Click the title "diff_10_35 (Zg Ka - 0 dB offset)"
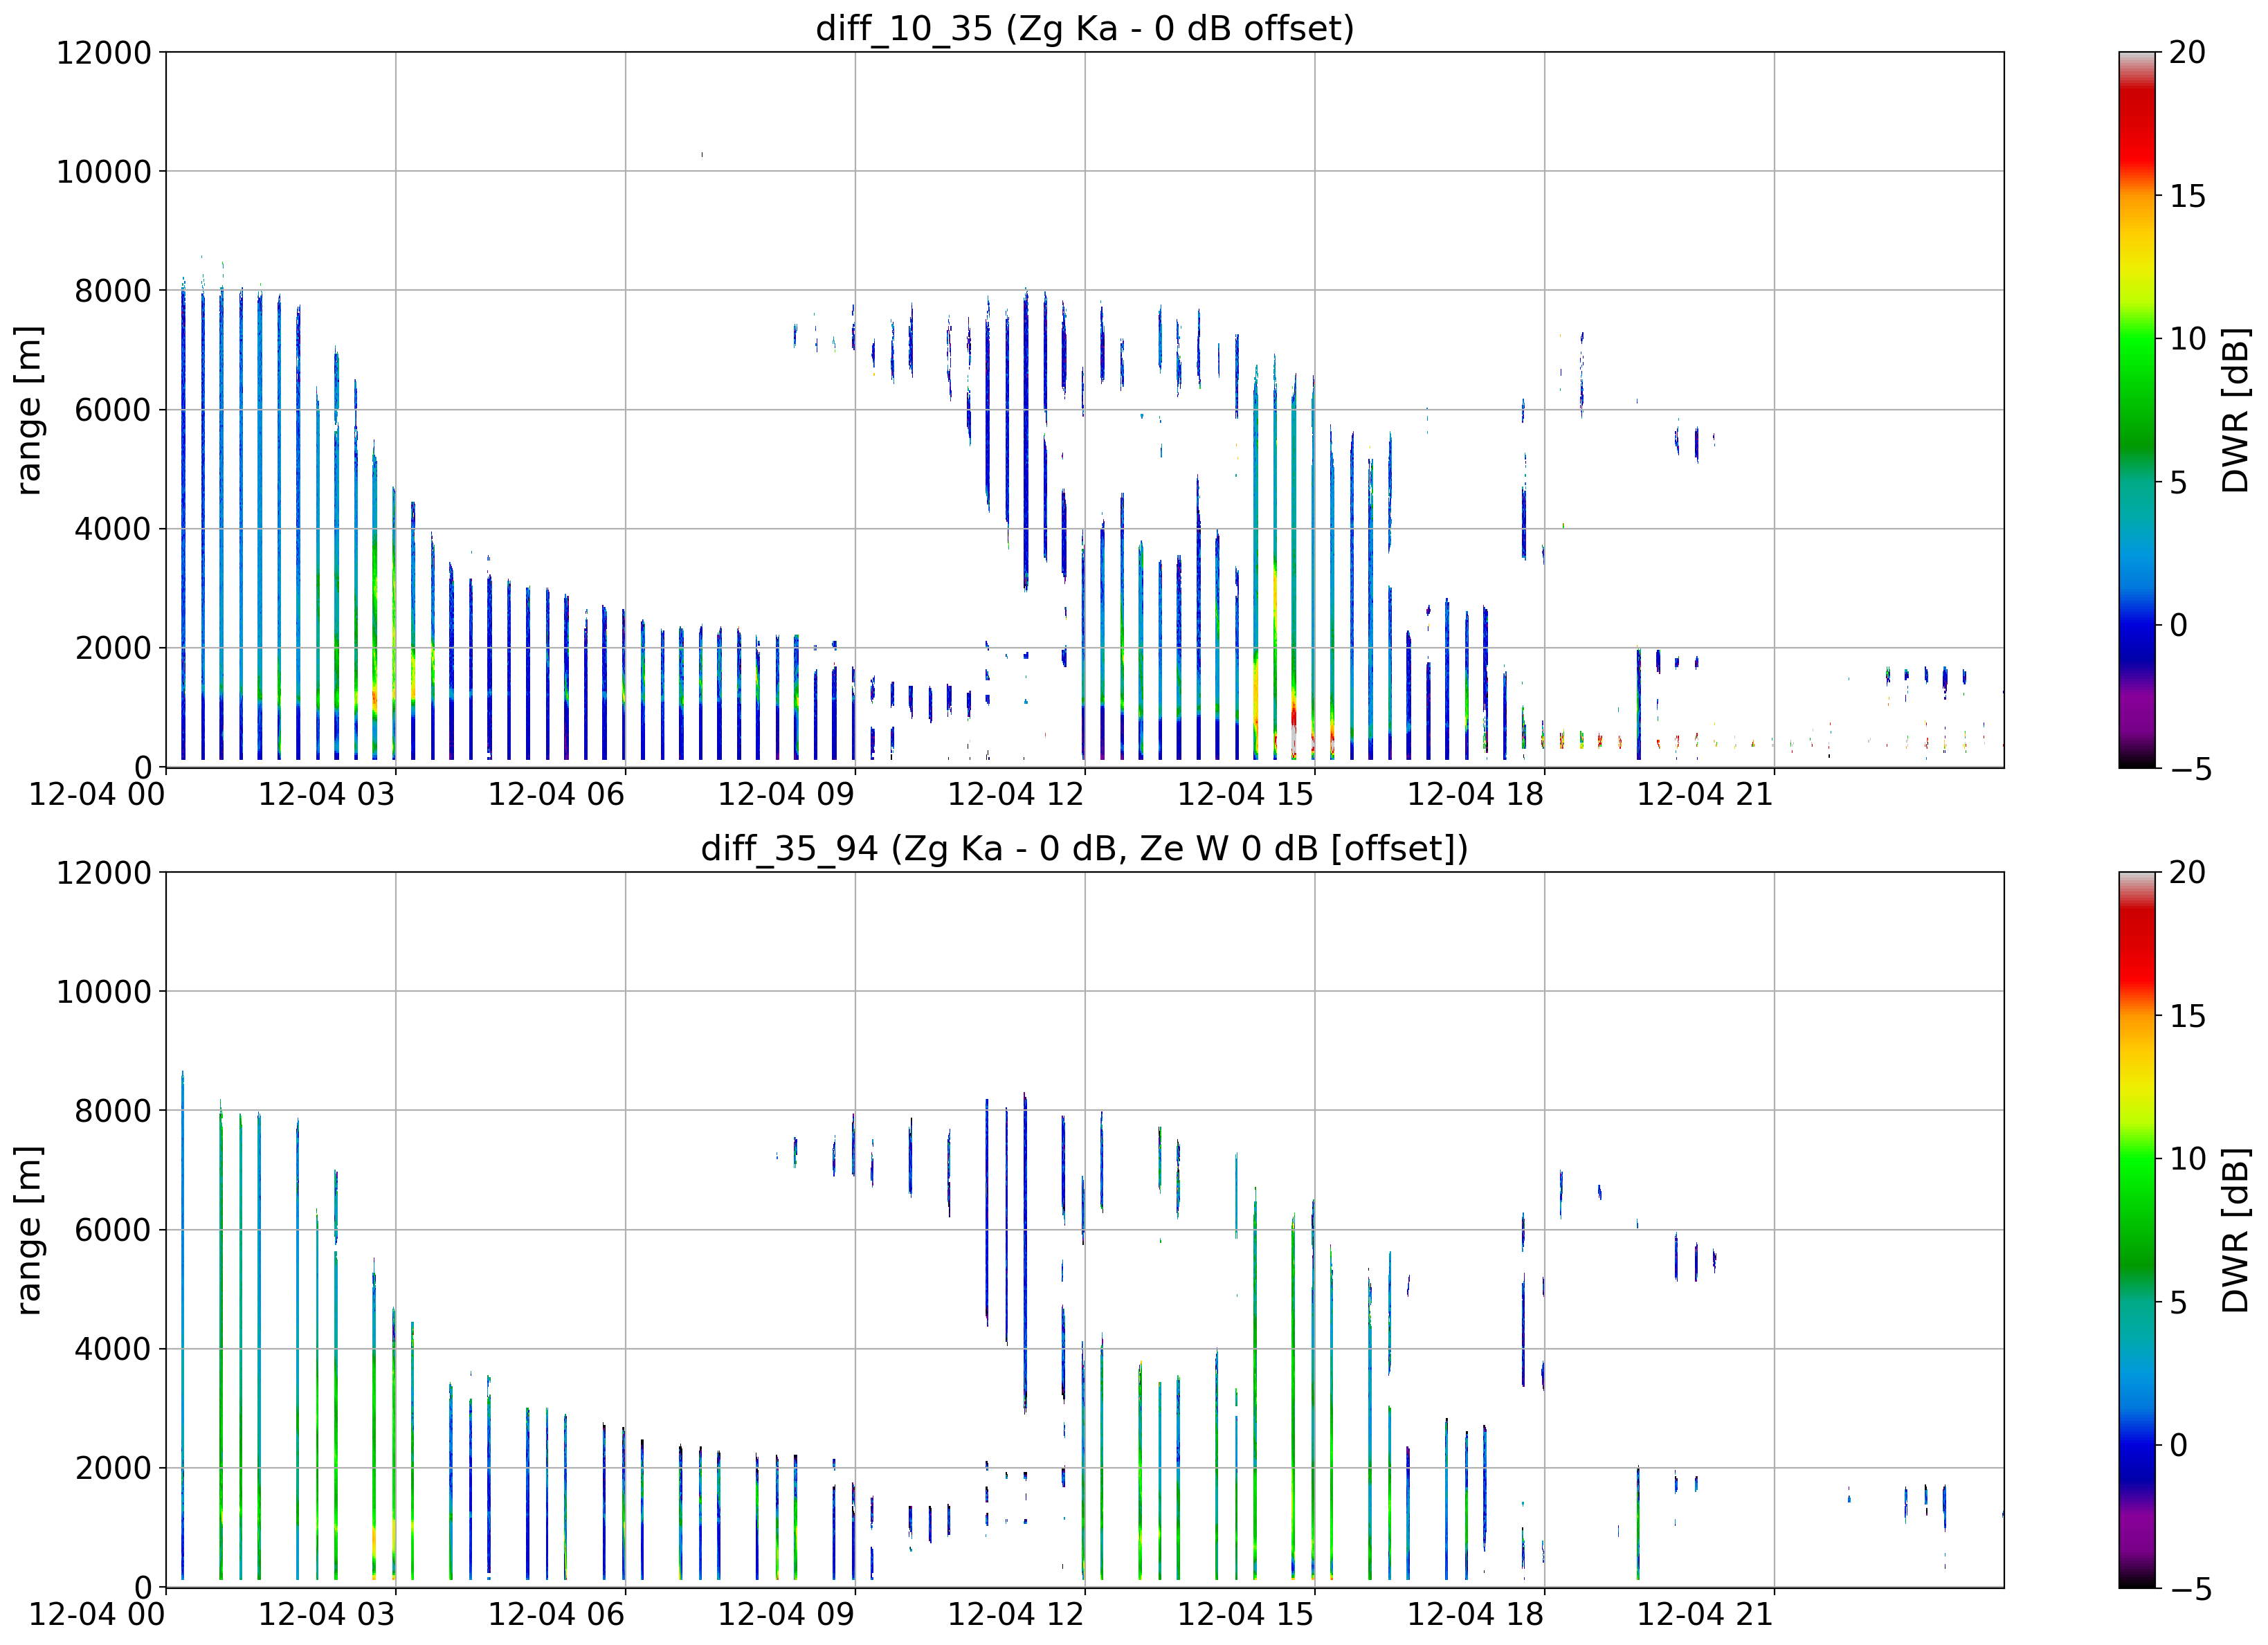The width and height of the screenshot is (2268, 1645). (x=1085, y=28)
